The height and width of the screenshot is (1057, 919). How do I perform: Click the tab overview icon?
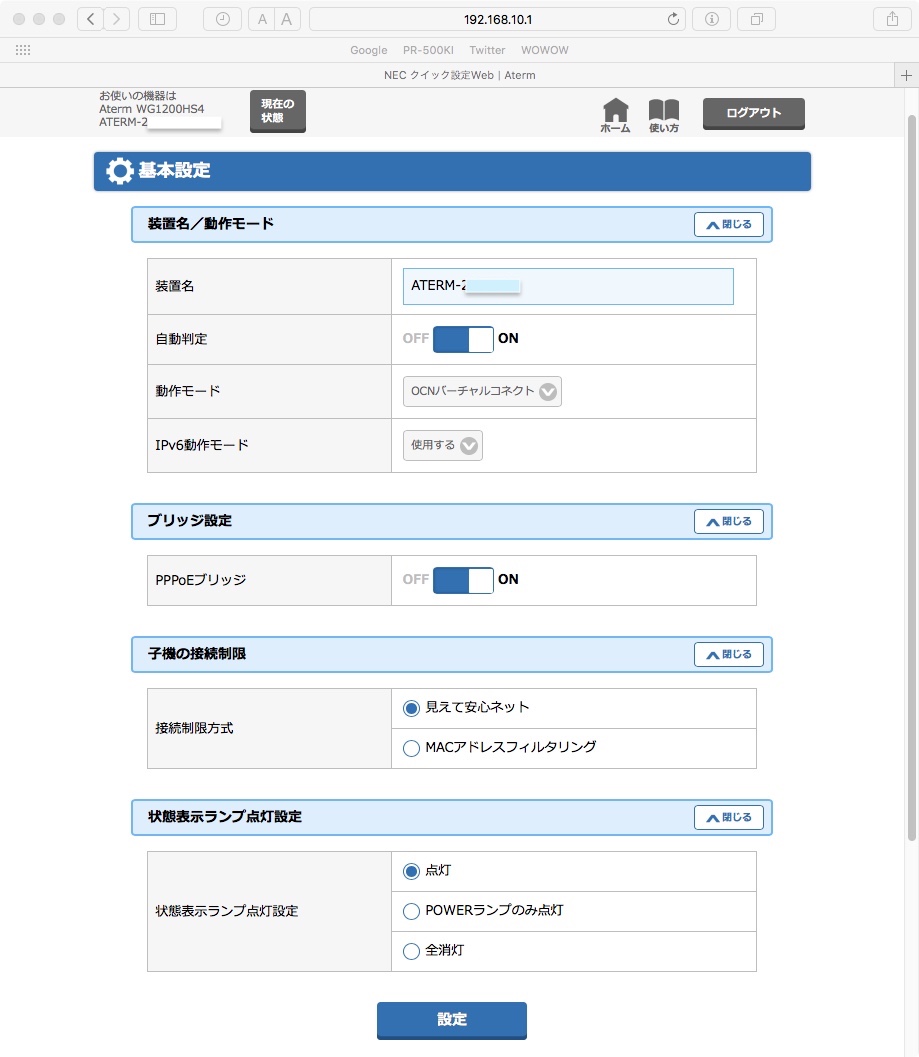coord(755,18)
